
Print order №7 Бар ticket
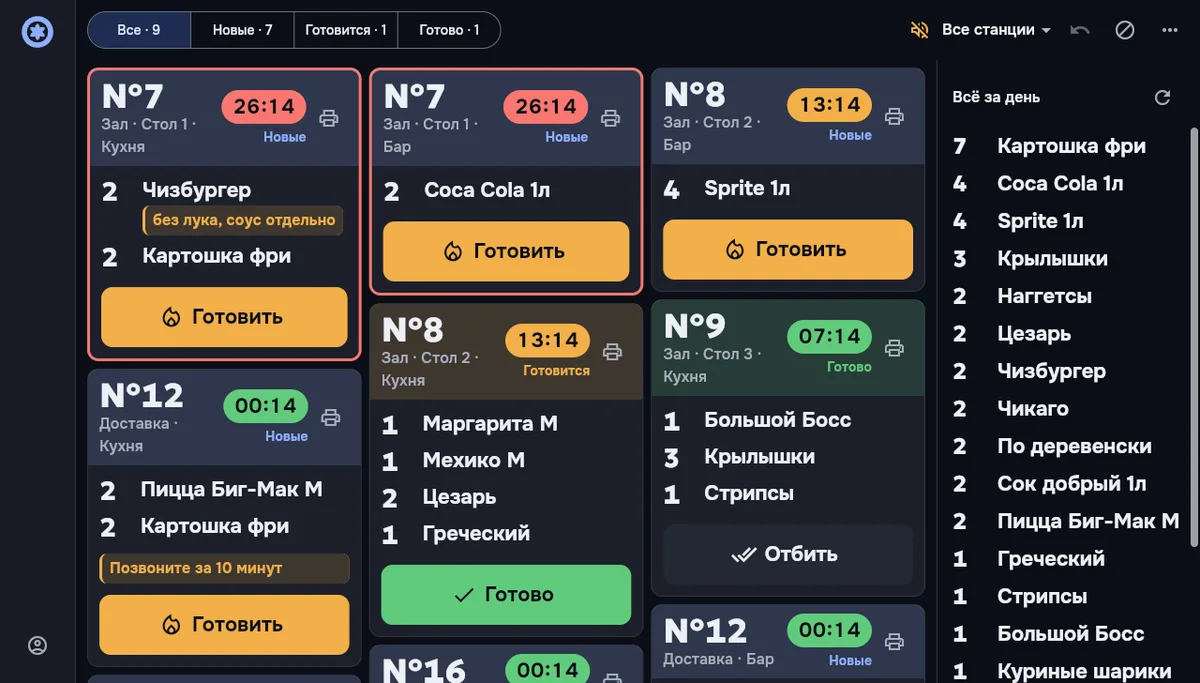tap(611, 118)
